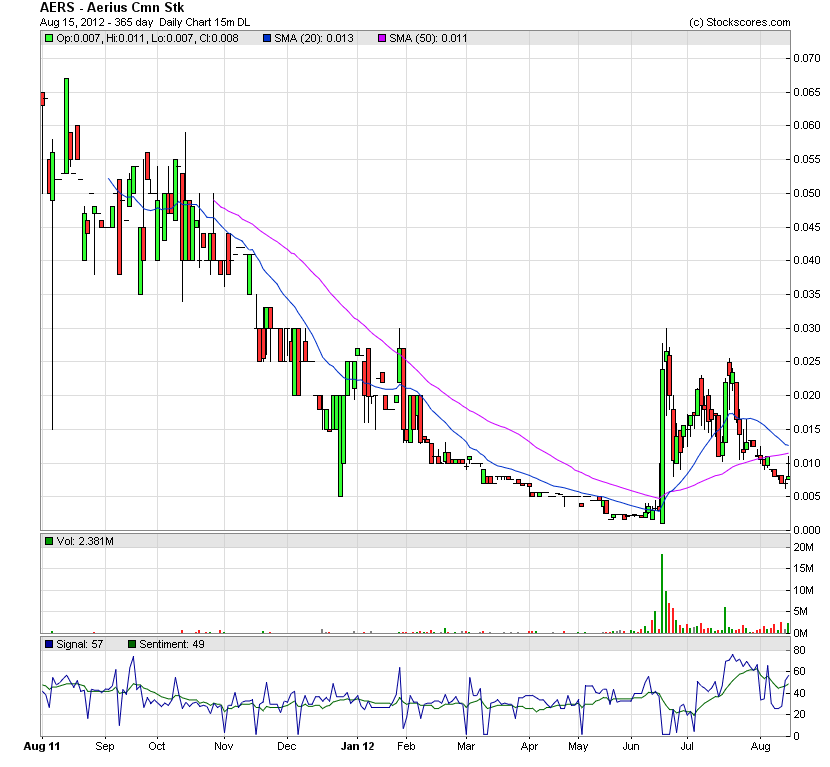The width and height of the screenshot is (830, 767).
Task: Click the subtitle 'Aug 15, 2012 - 365 day Daily Chart 15m DL'
Action: (x=145, y=22)
